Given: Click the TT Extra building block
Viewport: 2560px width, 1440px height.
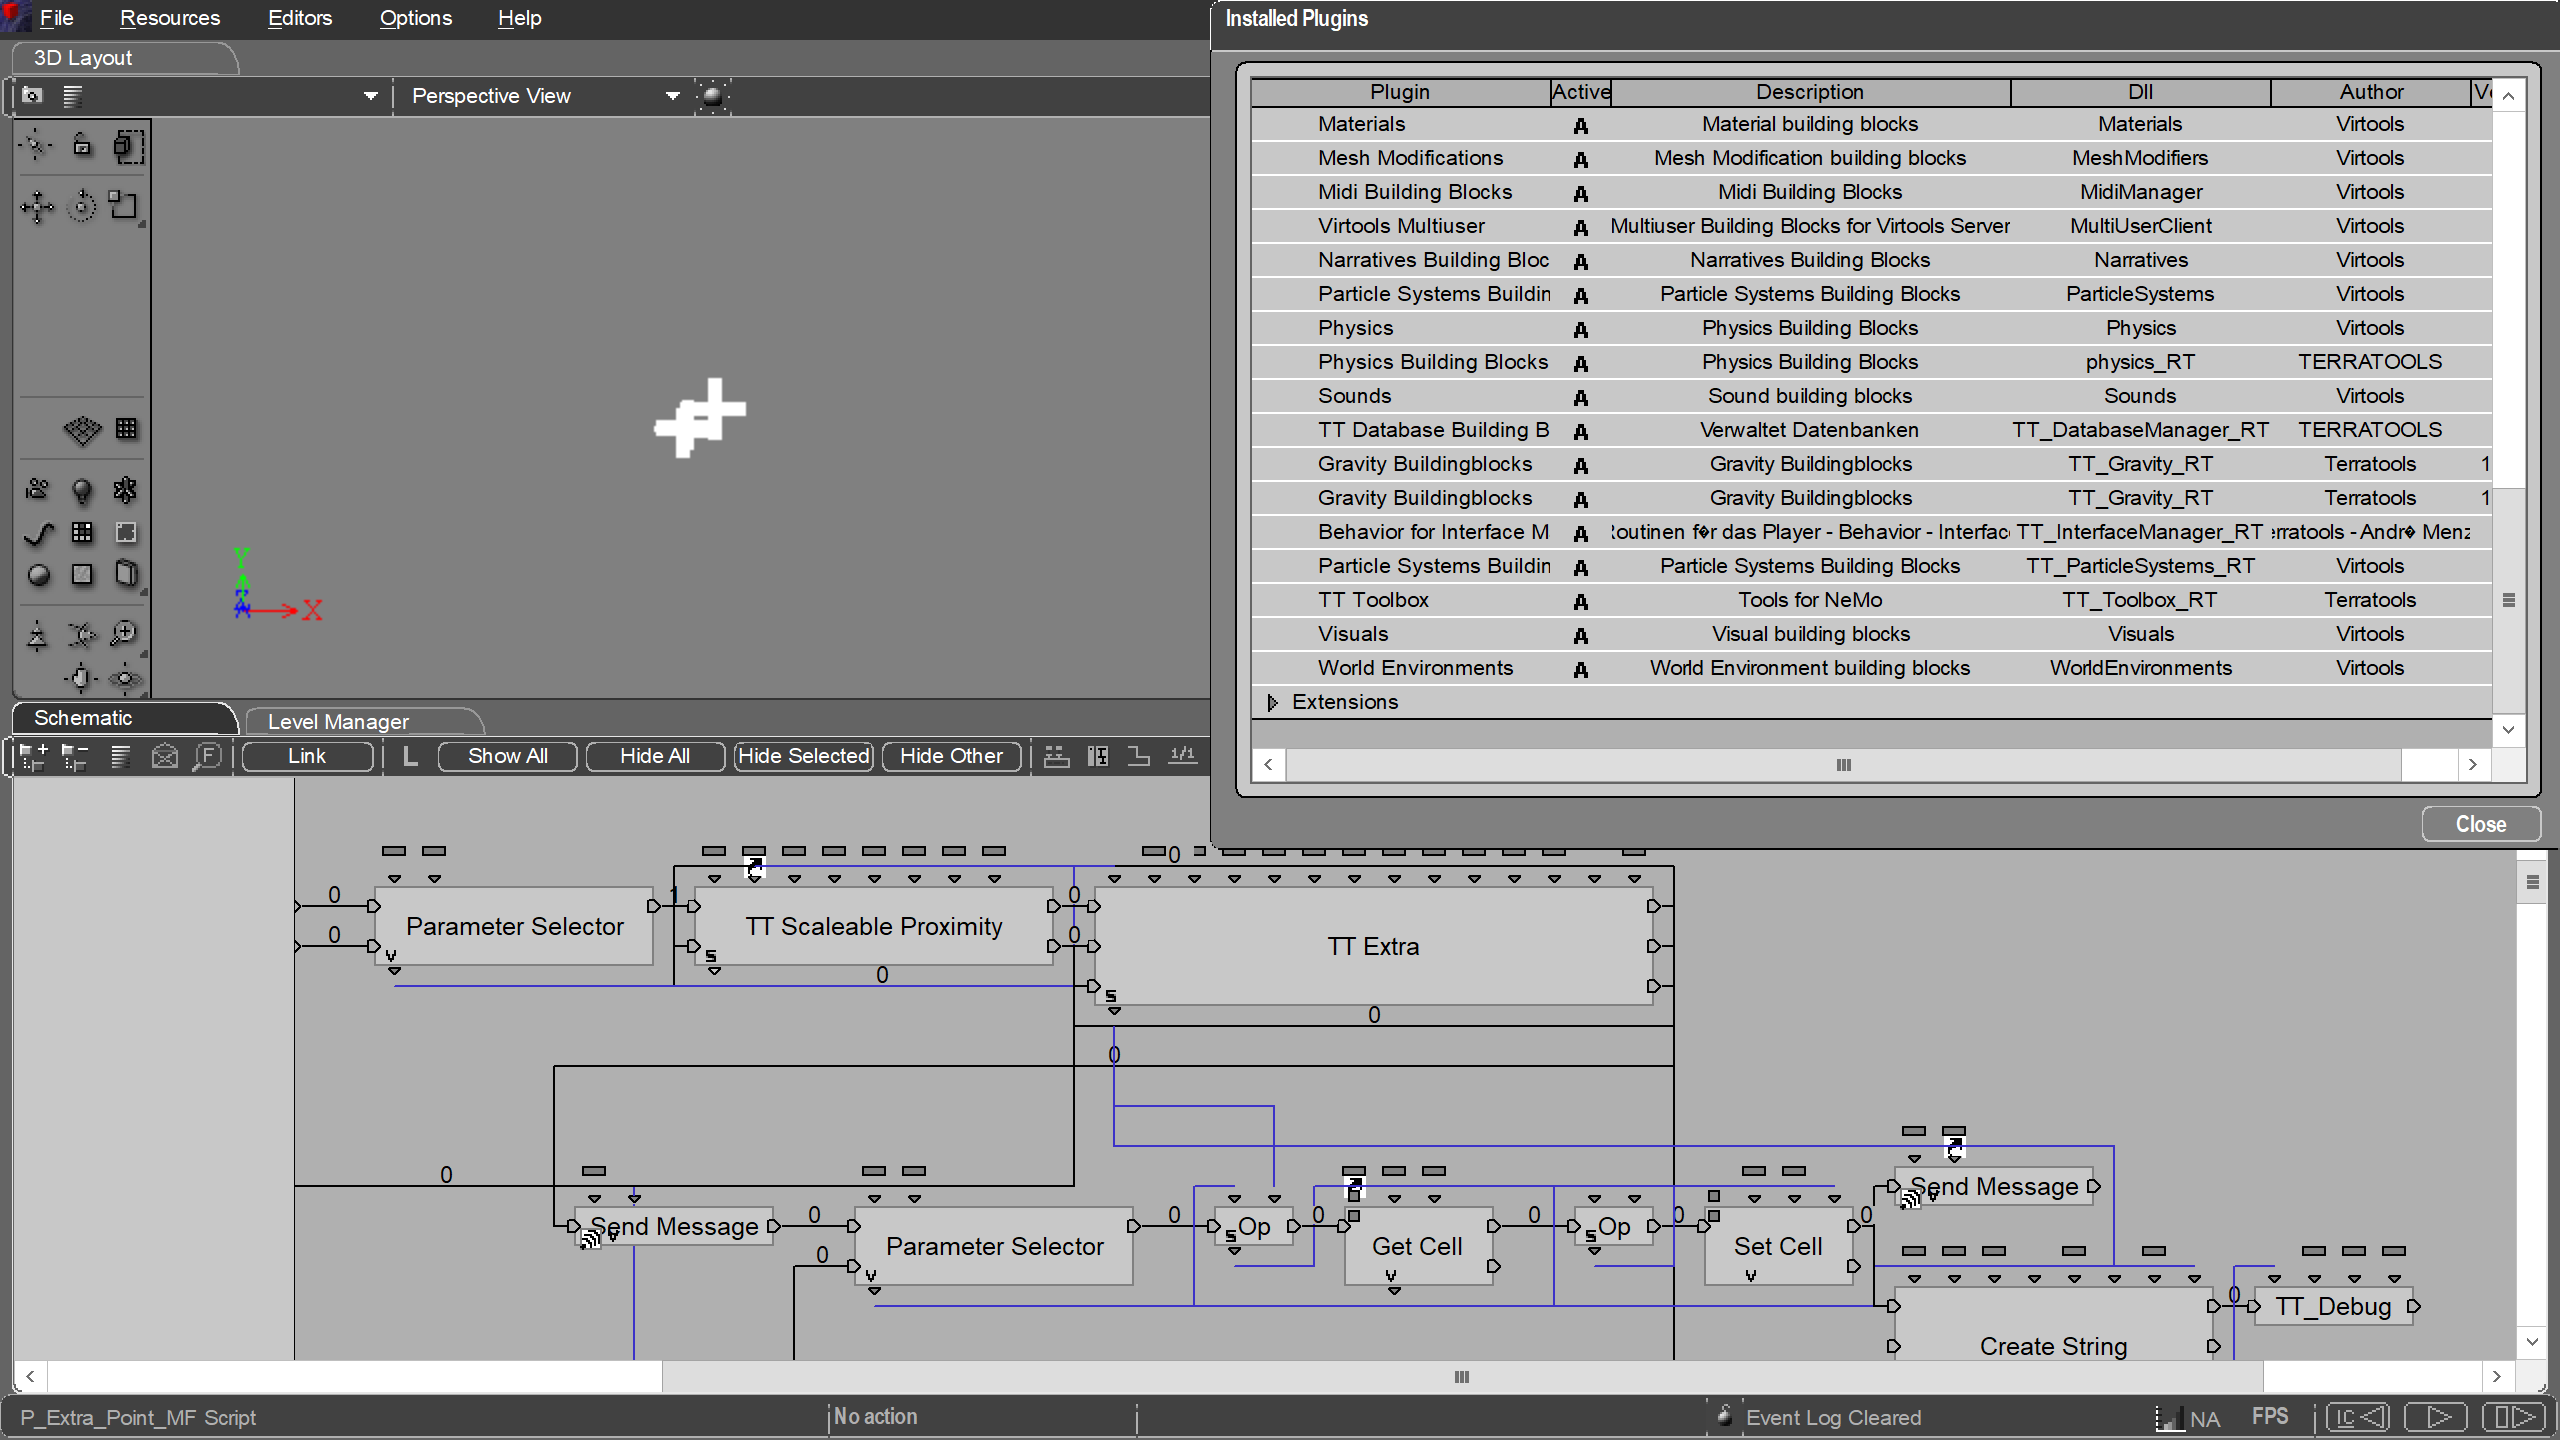Looking at the screenshot, I should 1373,946.
